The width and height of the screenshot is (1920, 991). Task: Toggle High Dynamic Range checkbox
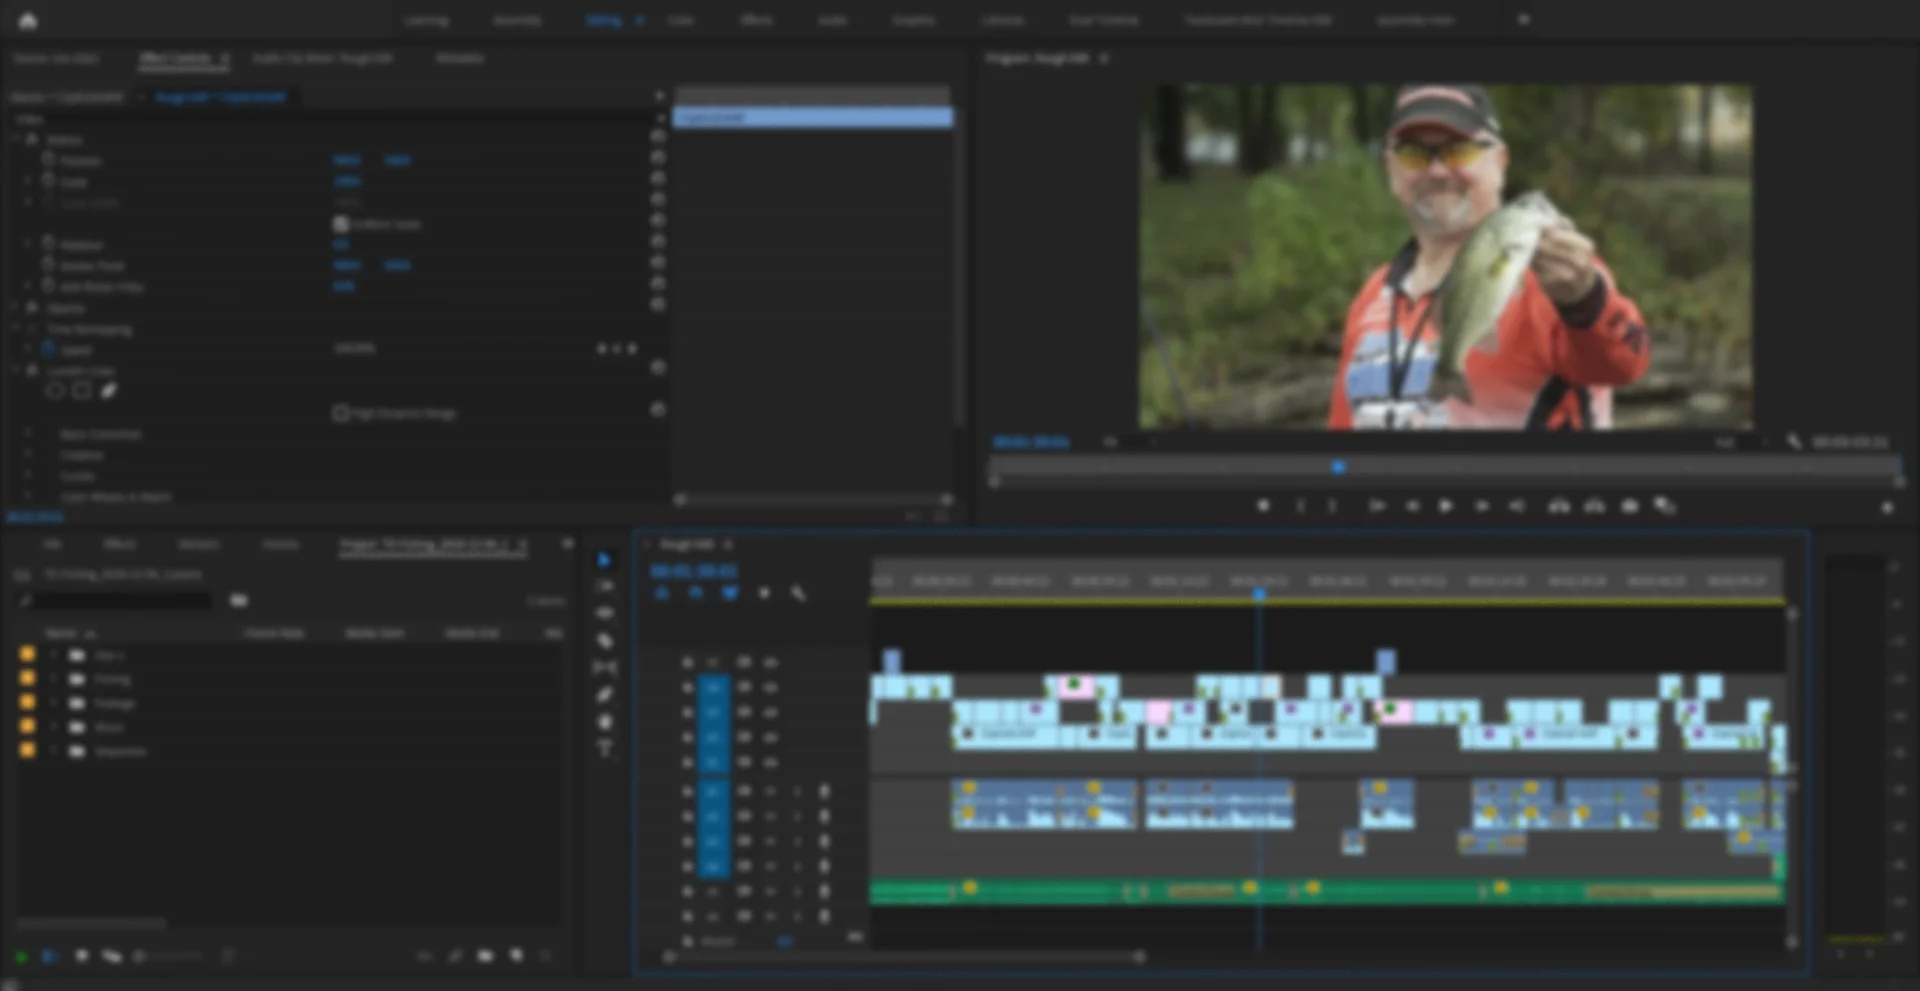point(340,412)
